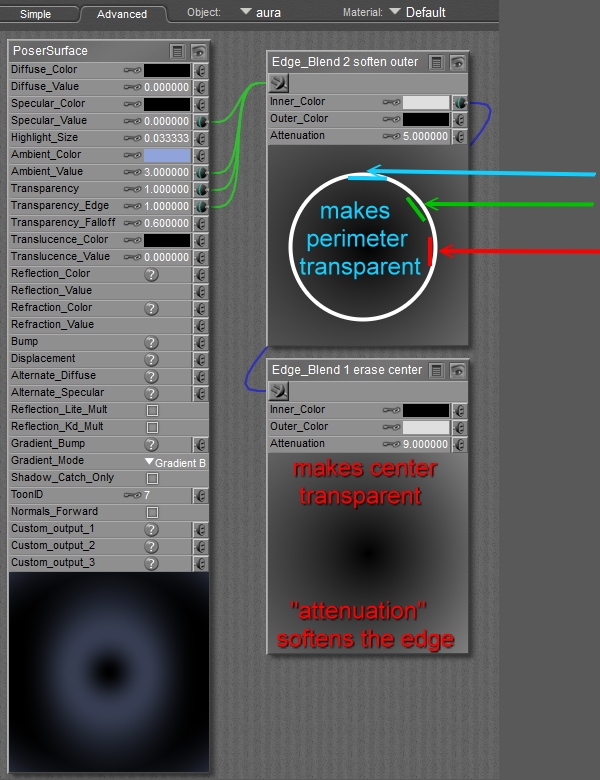Edit the Highlight_Size 0.033333 value

tap(167, 138)
